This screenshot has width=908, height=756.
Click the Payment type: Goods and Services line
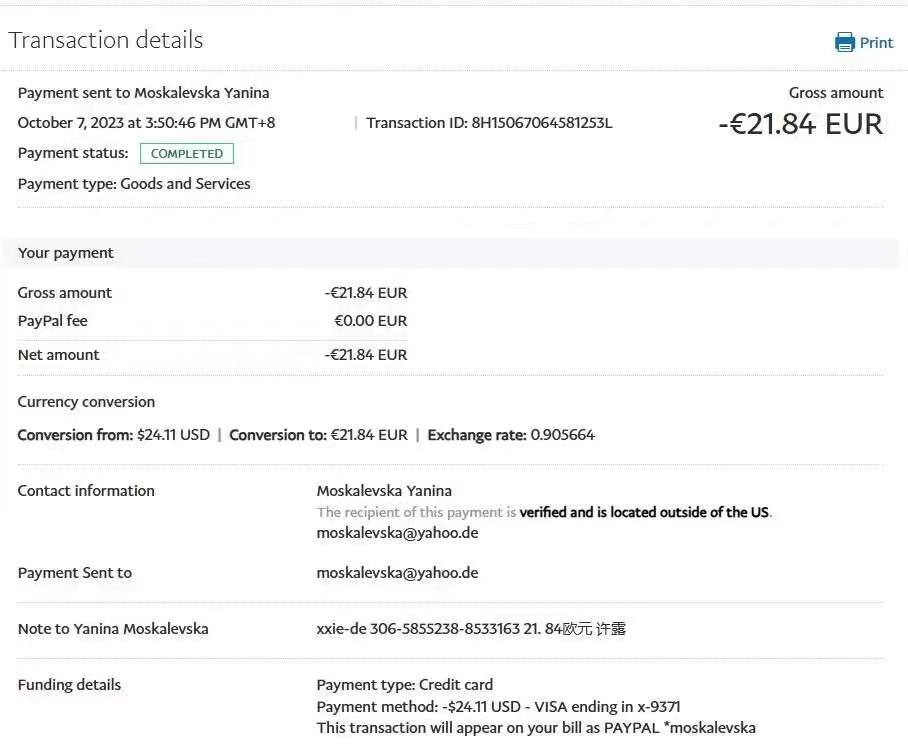coord(134,184)
